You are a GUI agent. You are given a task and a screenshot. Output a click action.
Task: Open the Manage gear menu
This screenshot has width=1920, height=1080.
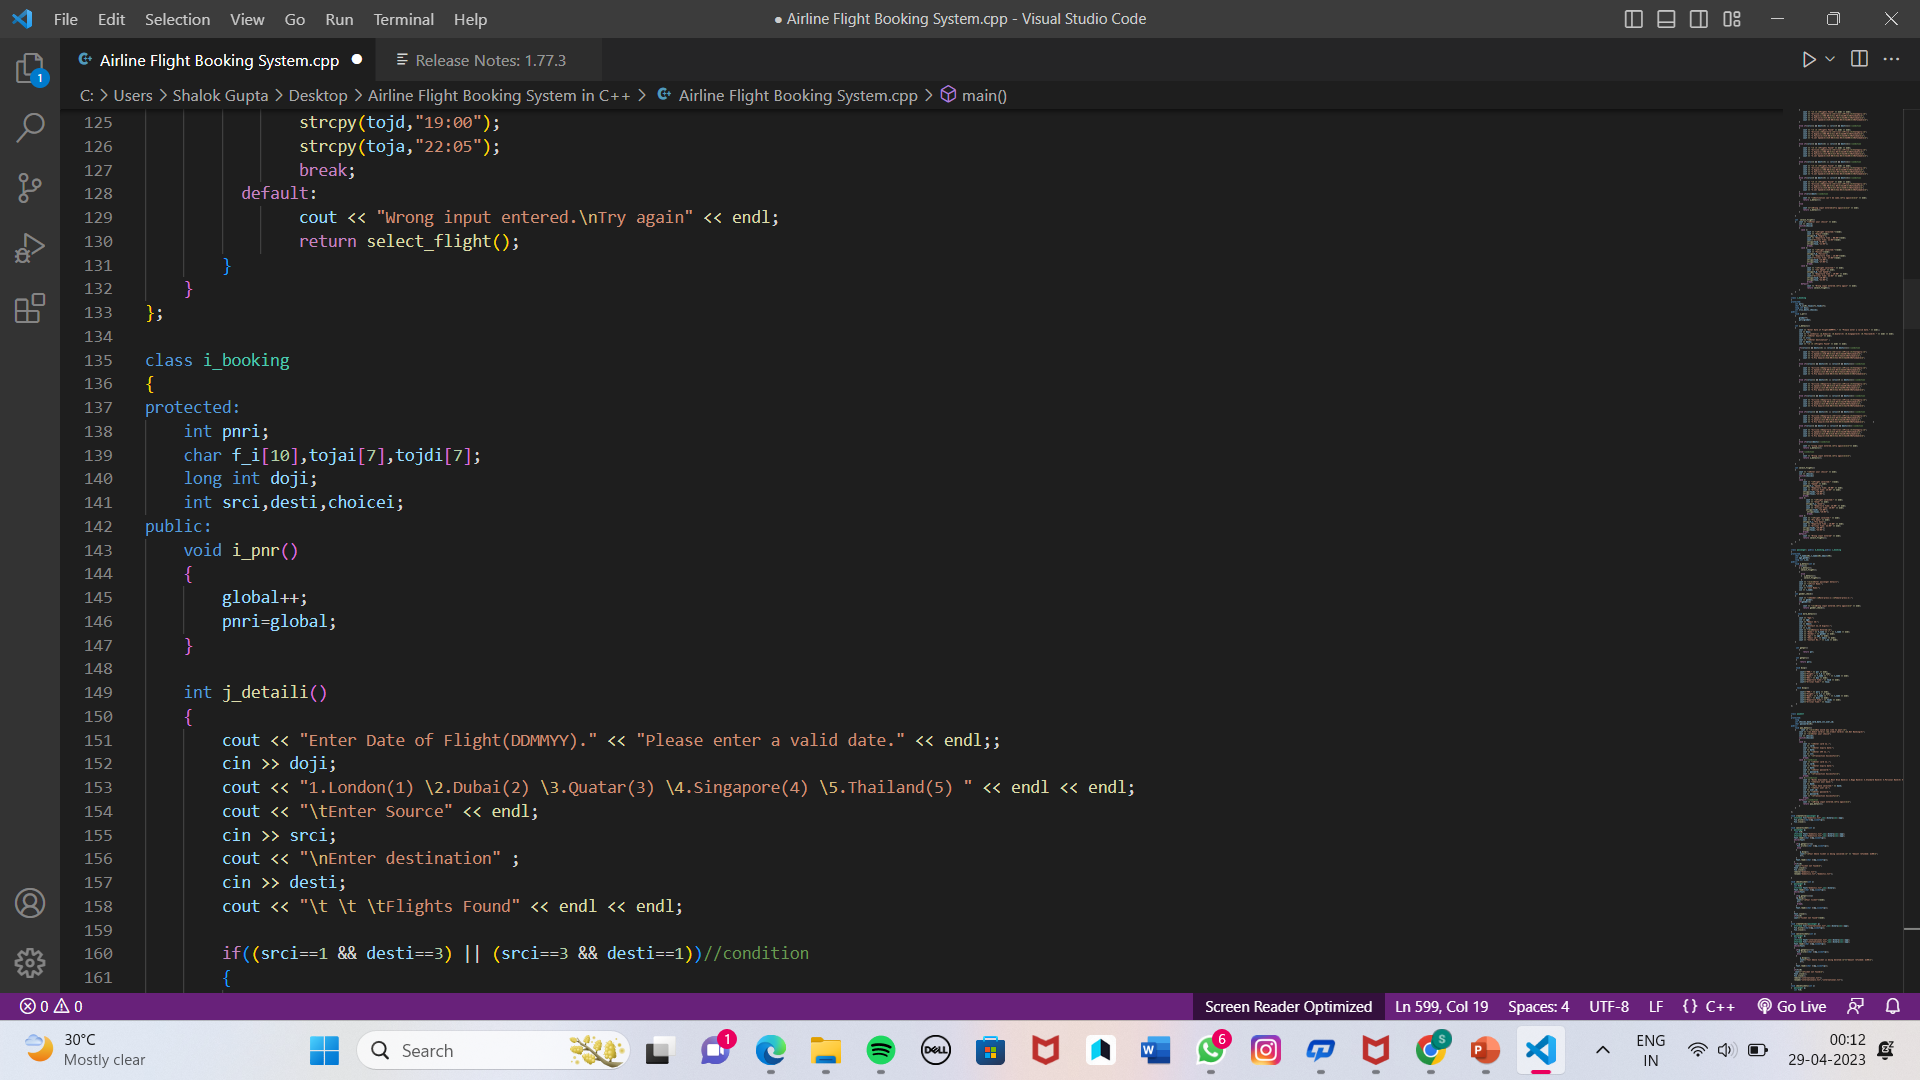pos(30,962)
